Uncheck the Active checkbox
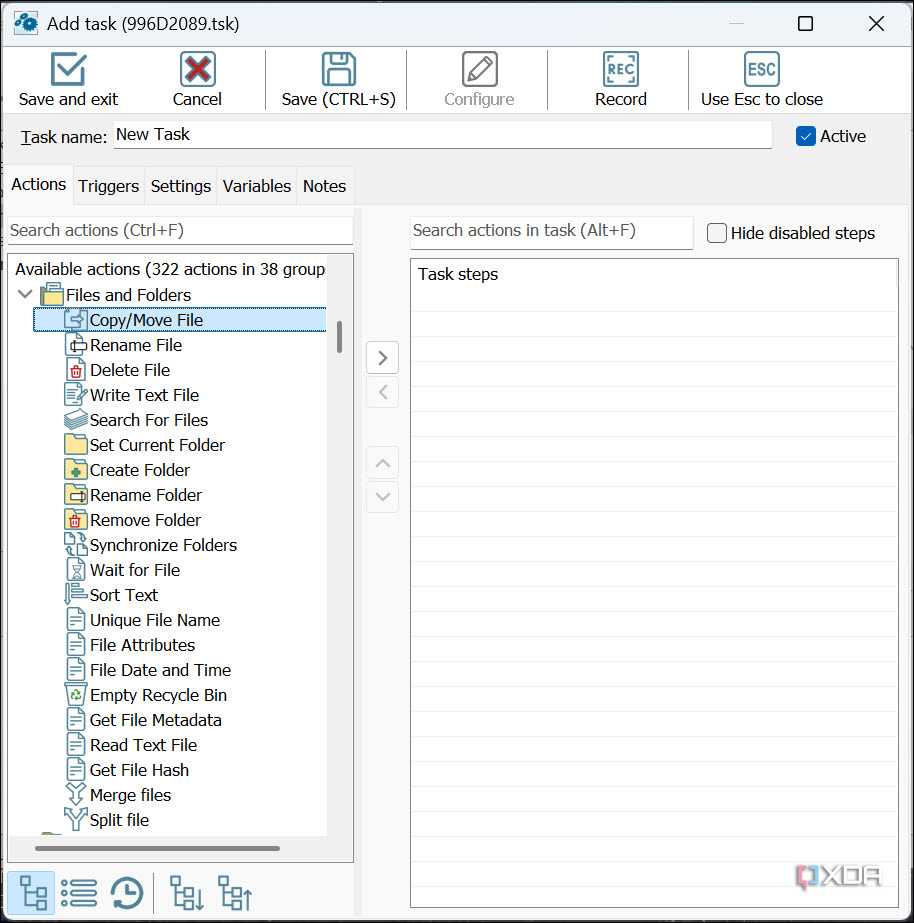The width and height of the screenshot is (914, 923). coord(805,136)
